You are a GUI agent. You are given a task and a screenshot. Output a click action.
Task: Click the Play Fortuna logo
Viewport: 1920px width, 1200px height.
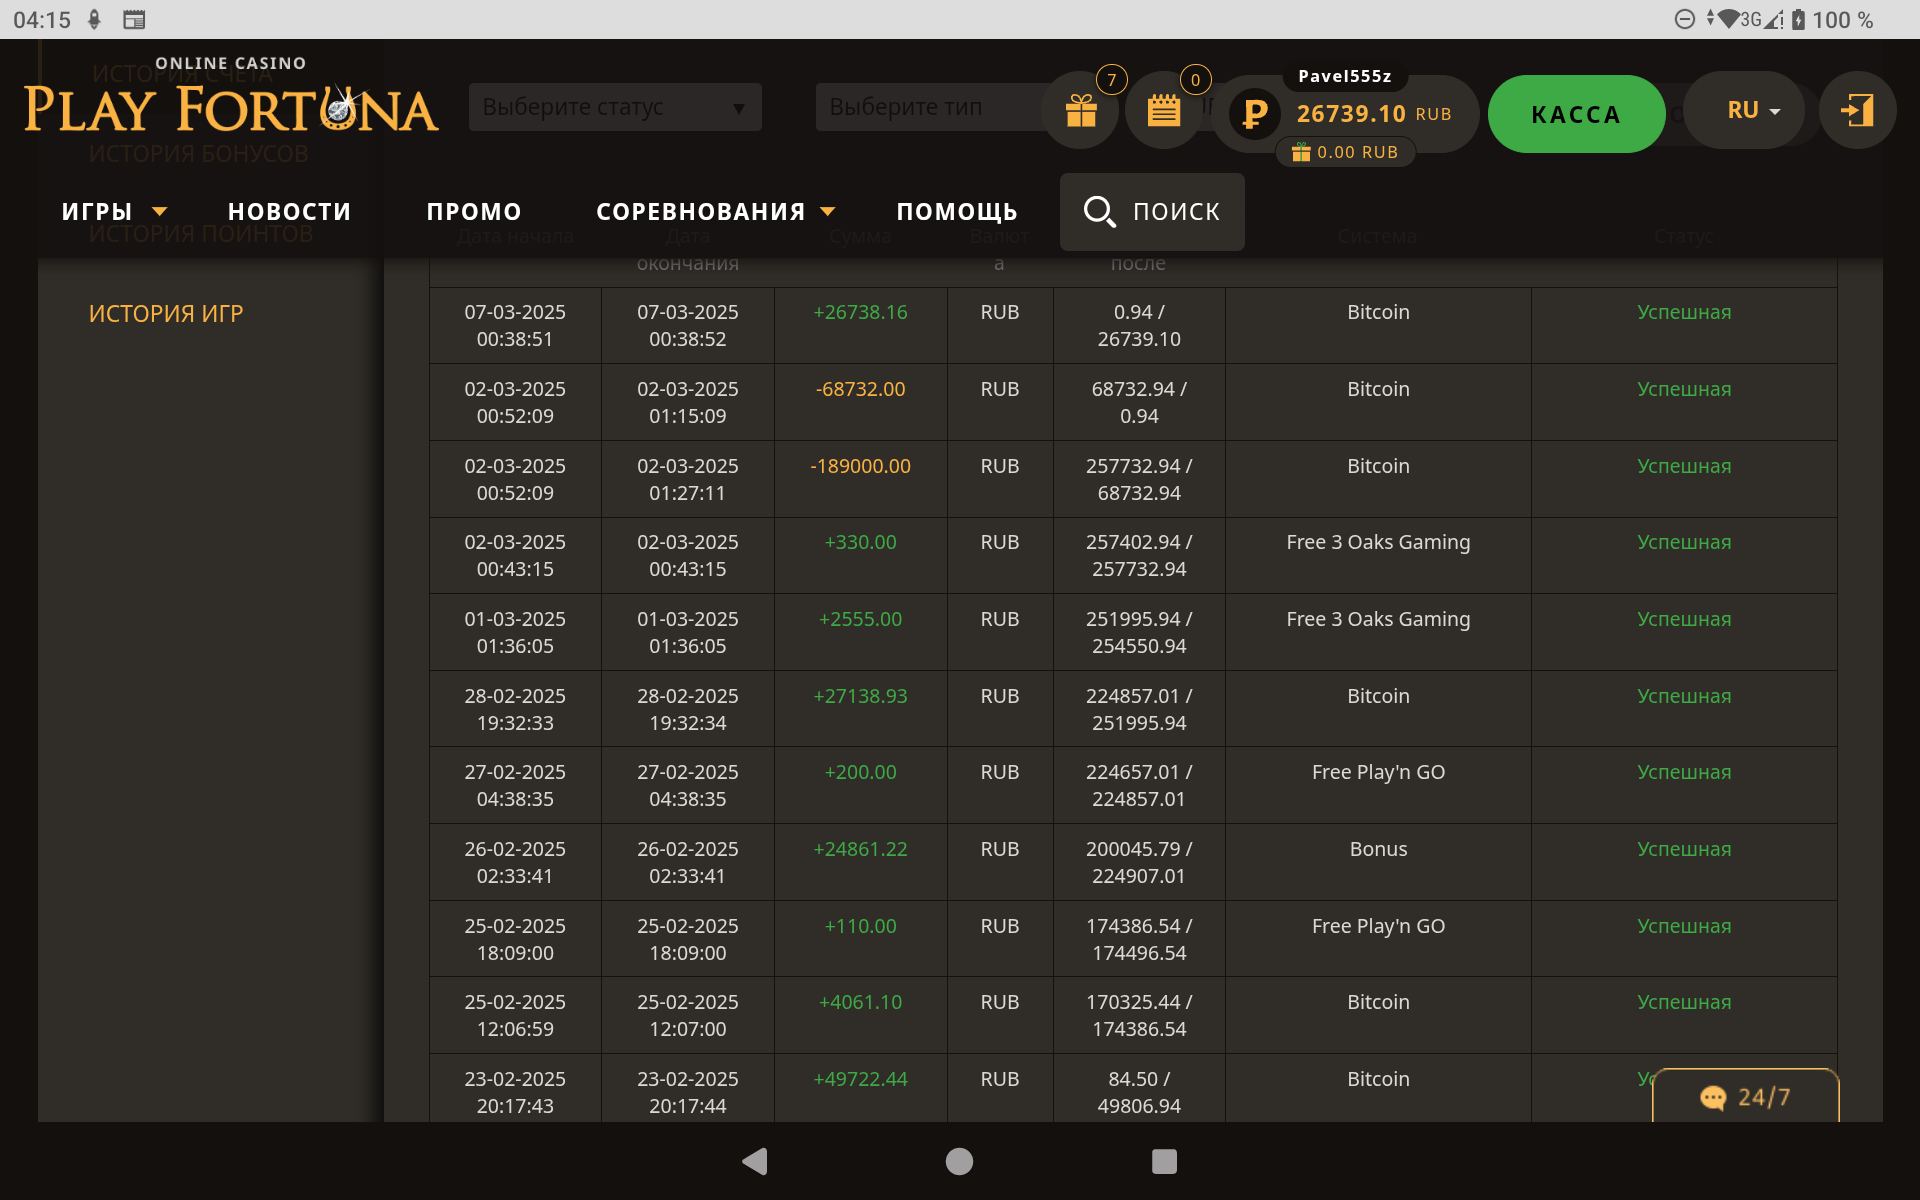(231, 100)
